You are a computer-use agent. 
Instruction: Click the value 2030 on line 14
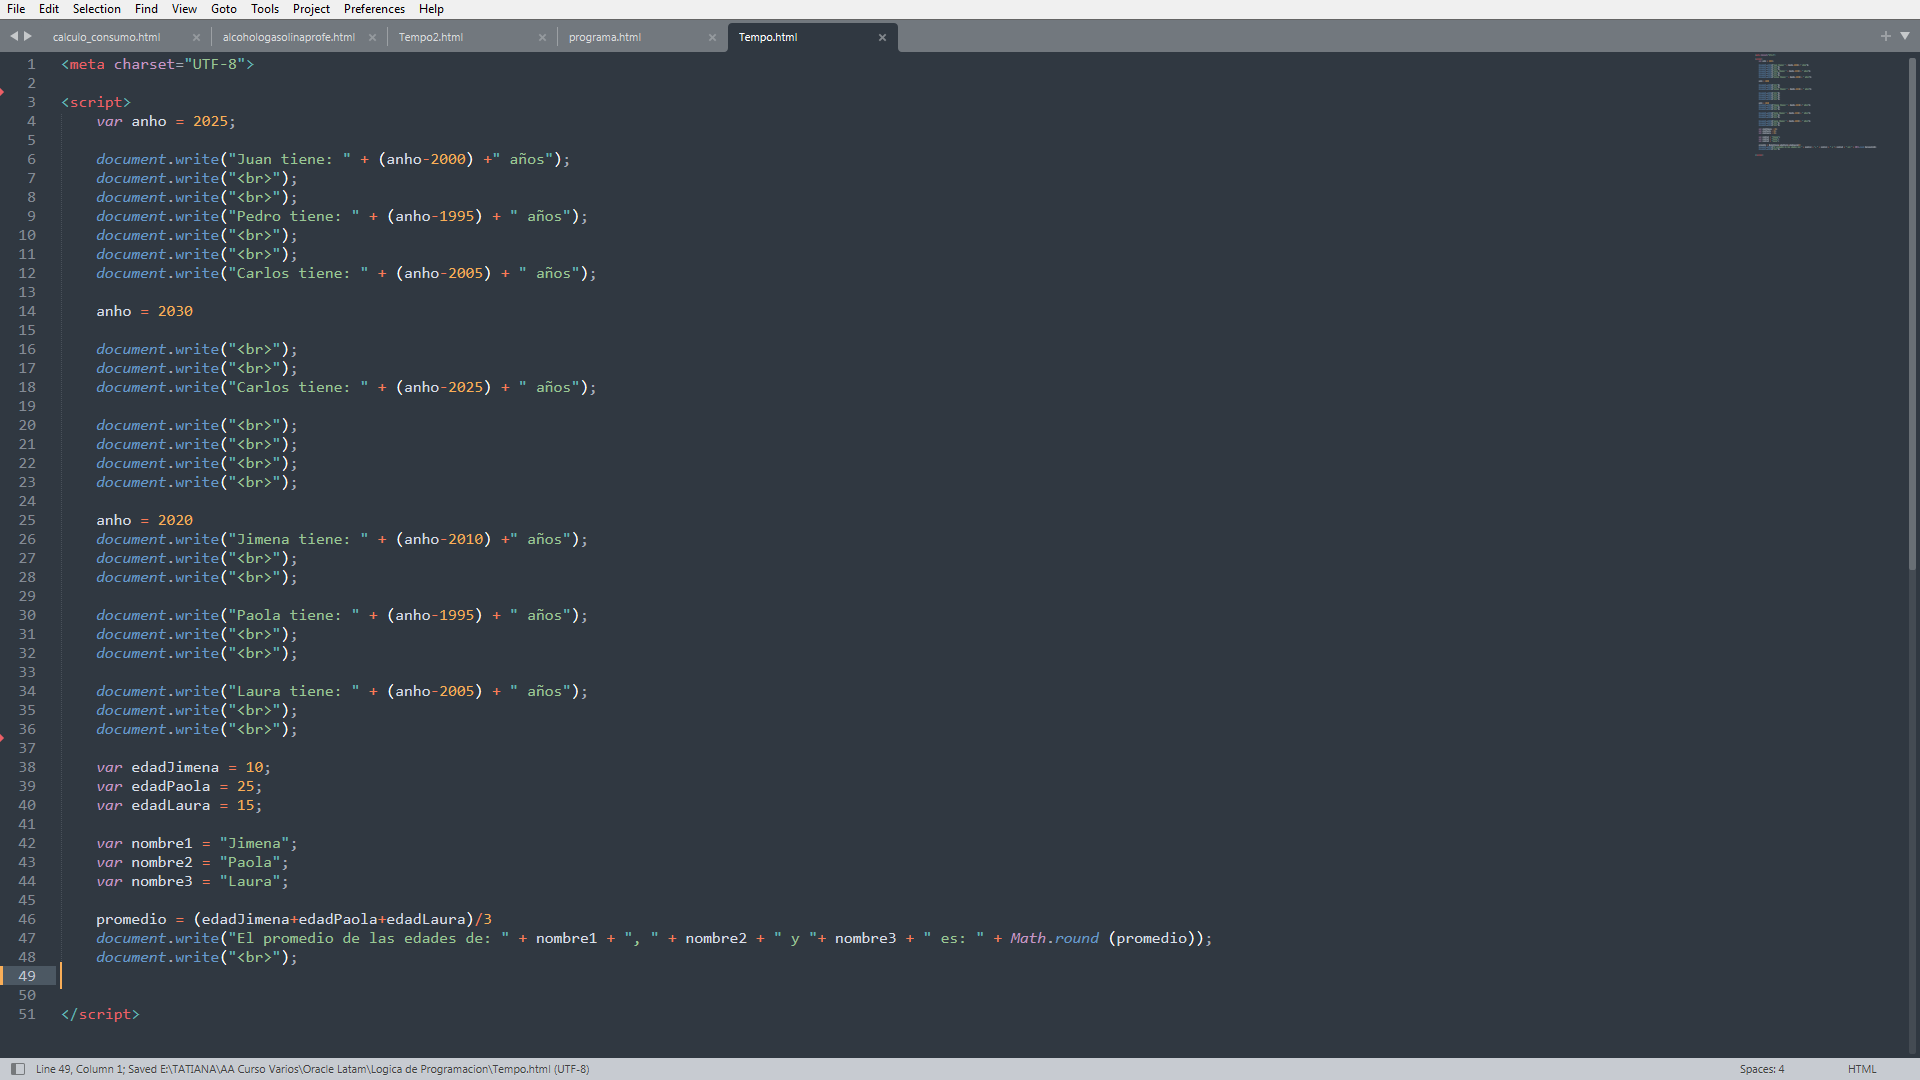(x=175, y=311)
